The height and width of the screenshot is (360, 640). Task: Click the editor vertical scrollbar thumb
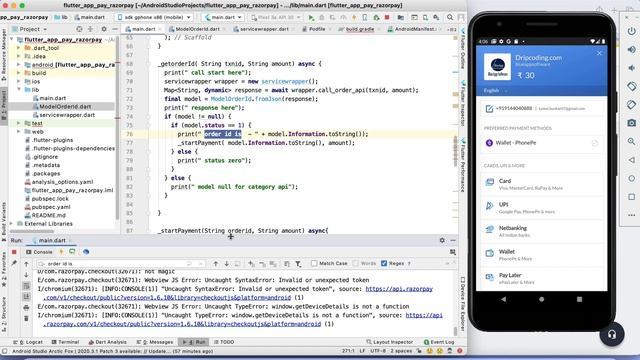pyautogui.click(x=455, y=151)
